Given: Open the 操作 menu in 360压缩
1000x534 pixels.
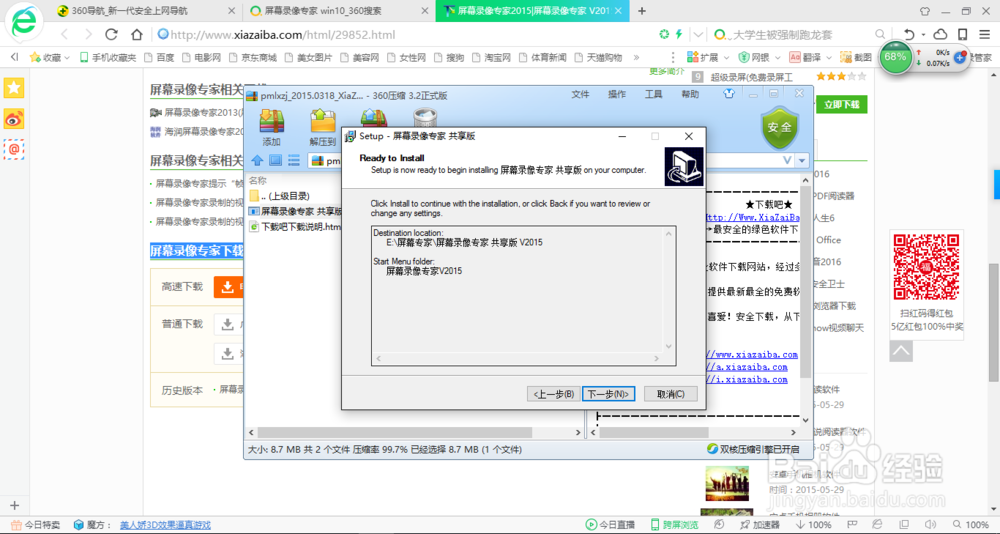Looking at the screenshot, I should pyautogui.click(x=617, y=94).
